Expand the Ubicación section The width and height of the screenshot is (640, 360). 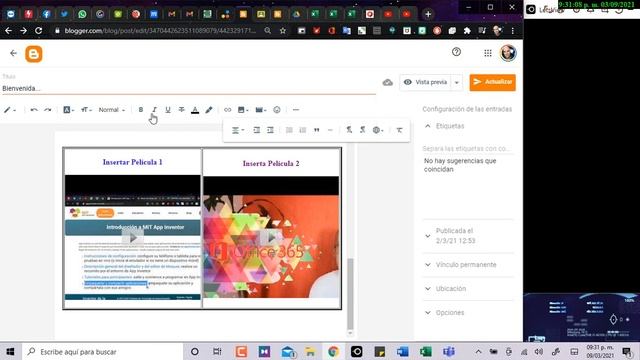pos(427,289)
